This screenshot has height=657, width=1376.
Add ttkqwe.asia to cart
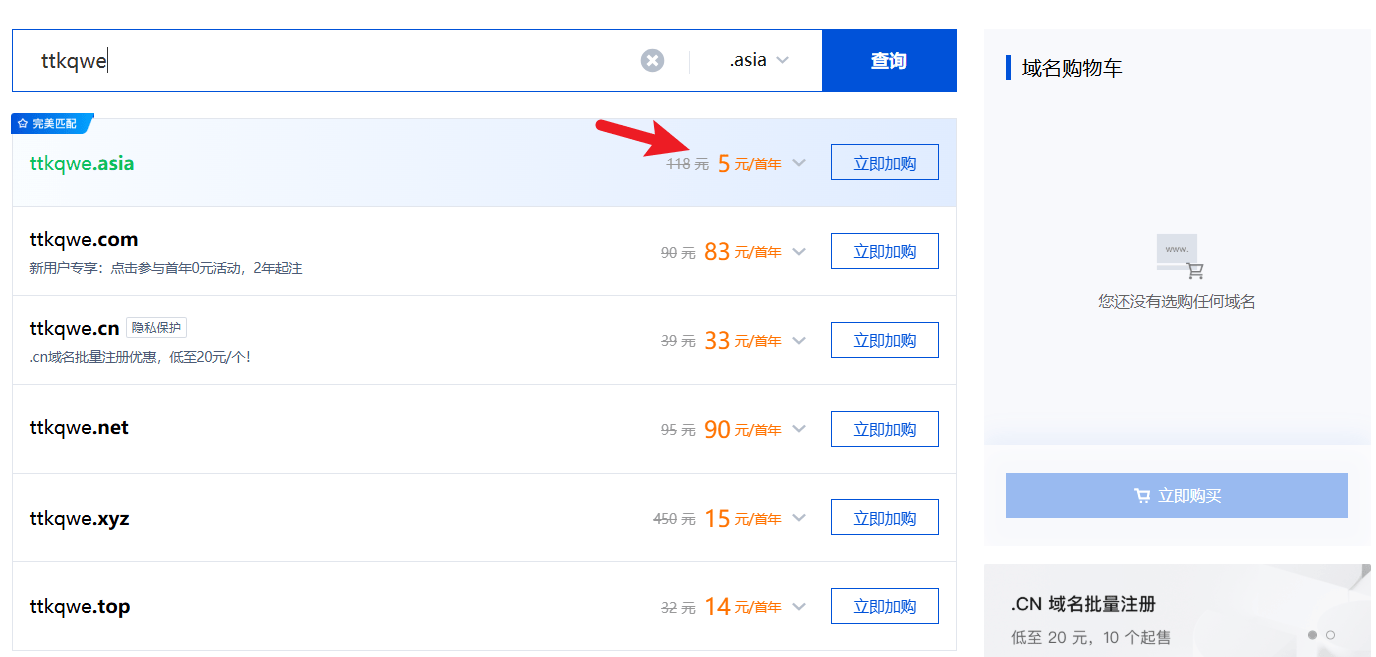coord(884,163)
